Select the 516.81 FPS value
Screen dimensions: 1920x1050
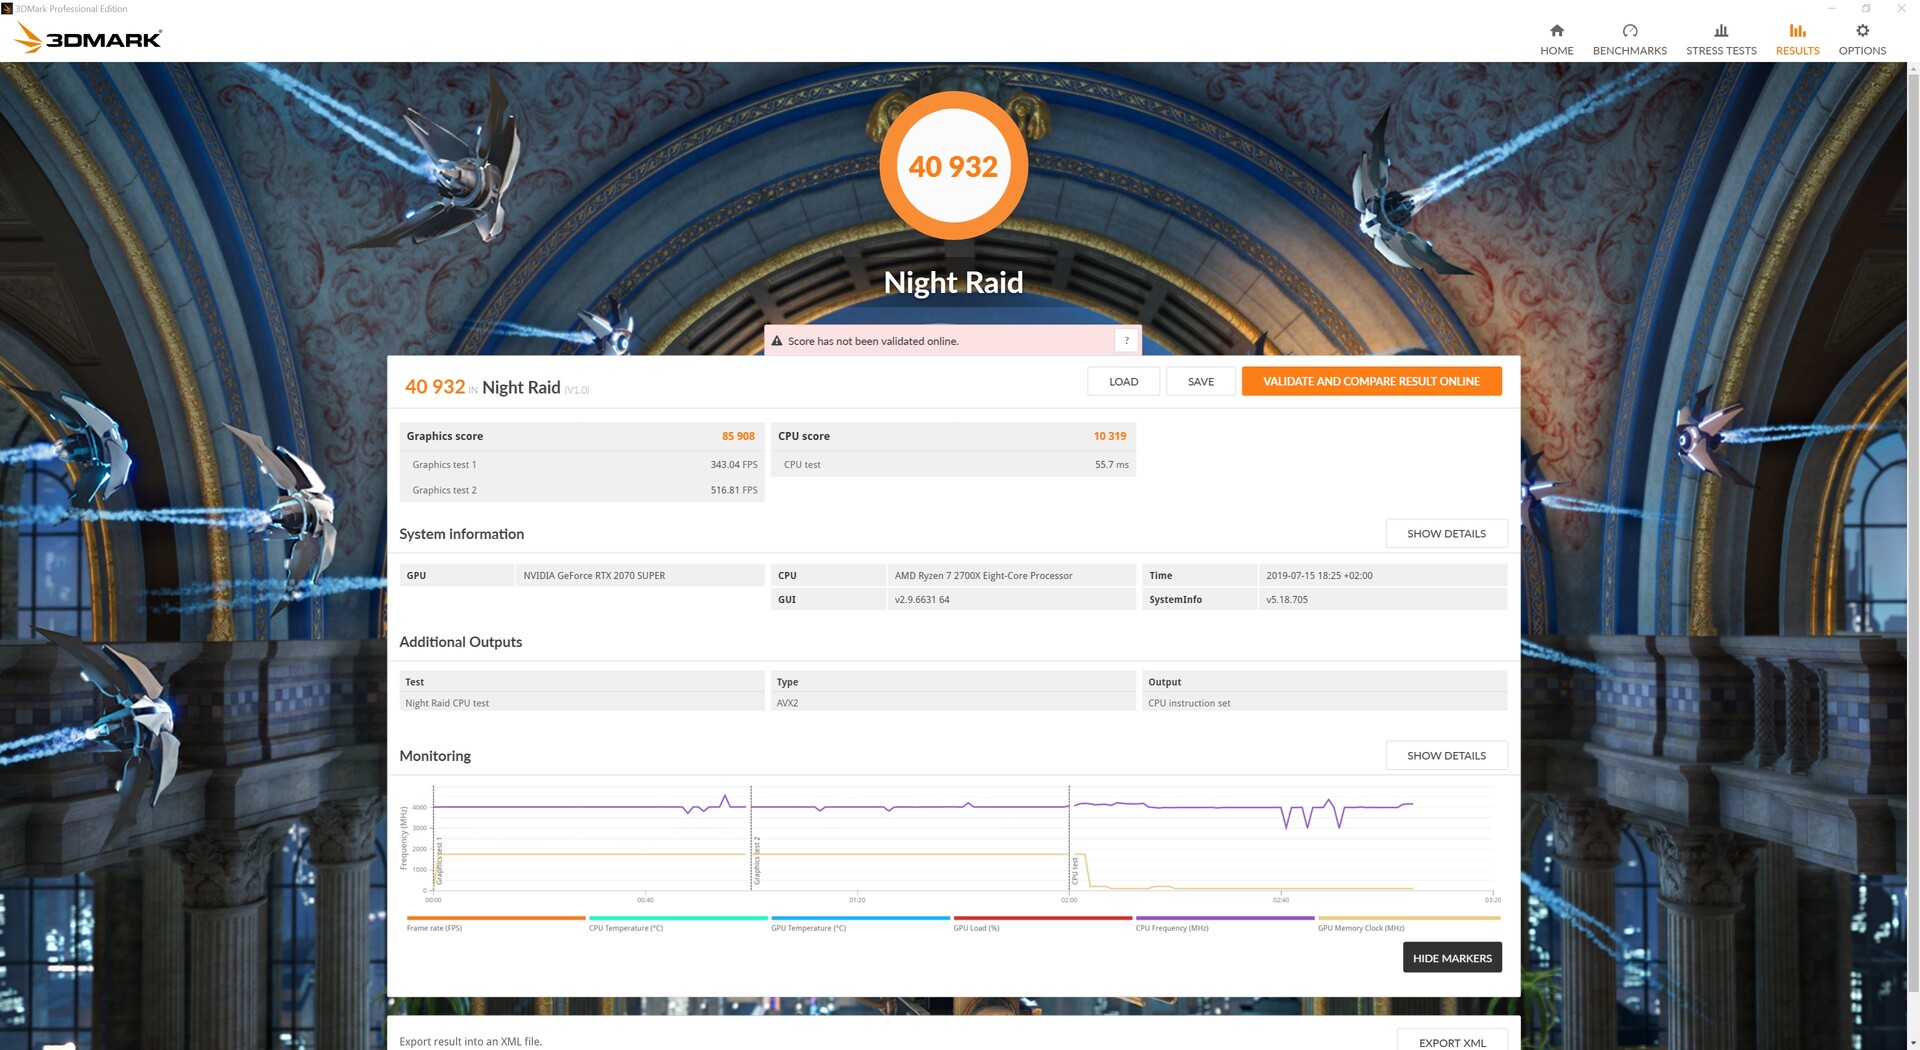point(734,490)
